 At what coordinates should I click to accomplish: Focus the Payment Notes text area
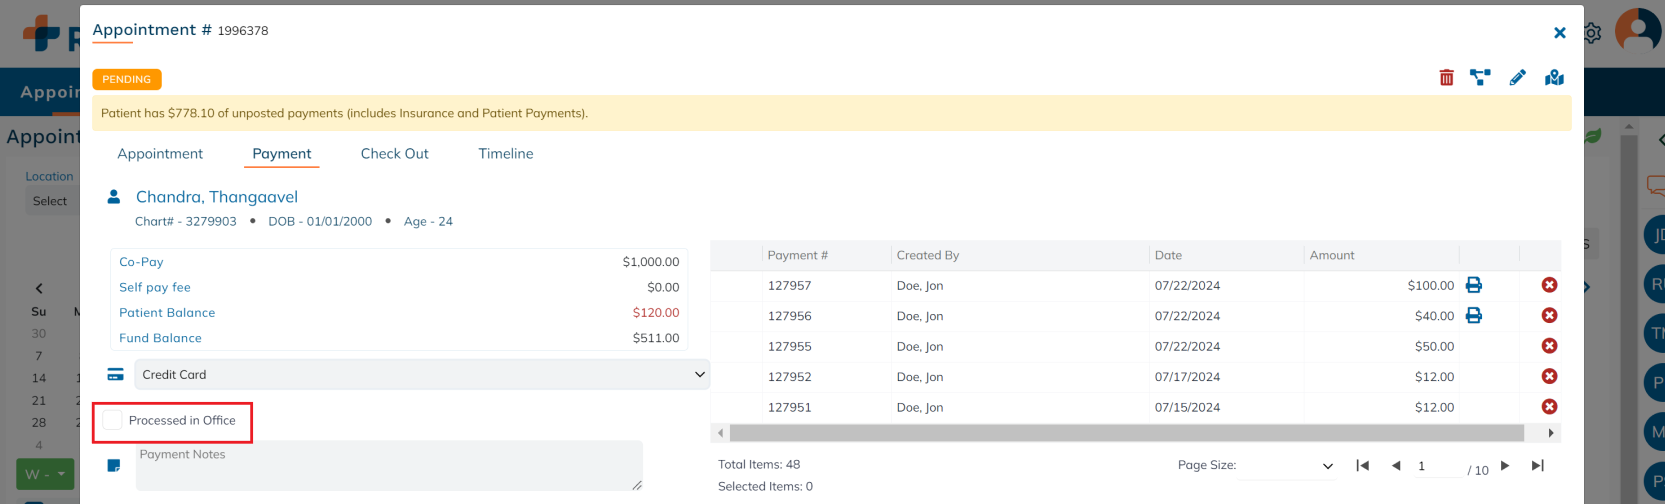click(x=388, y=466)
